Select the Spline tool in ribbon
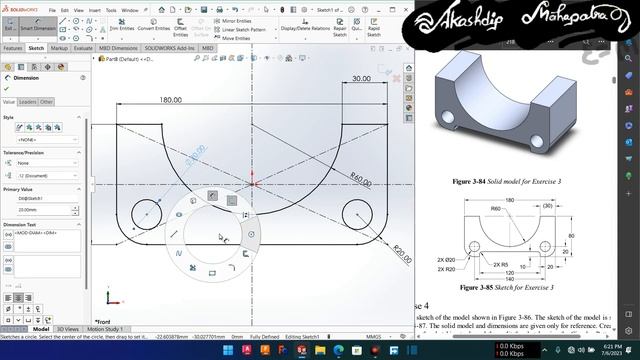Viewport: 640px width, 360px height. 89,21
